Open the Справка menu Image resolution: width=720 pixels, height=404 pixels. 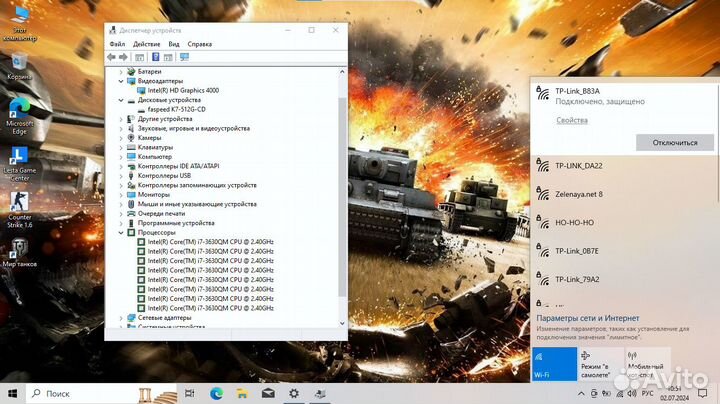point(200,44)
